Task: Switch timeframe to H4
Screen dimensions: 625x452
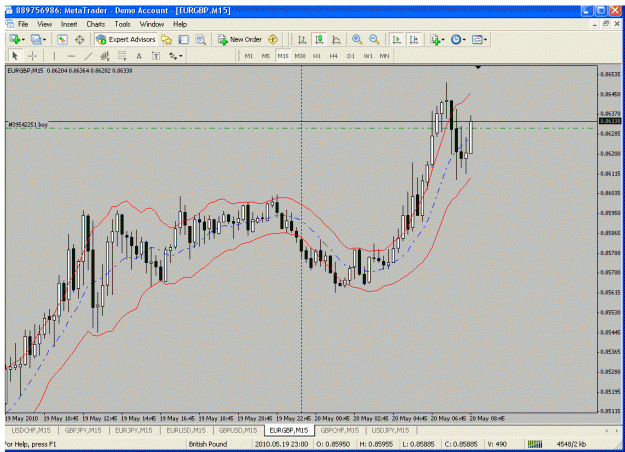Action: point(334,56)
